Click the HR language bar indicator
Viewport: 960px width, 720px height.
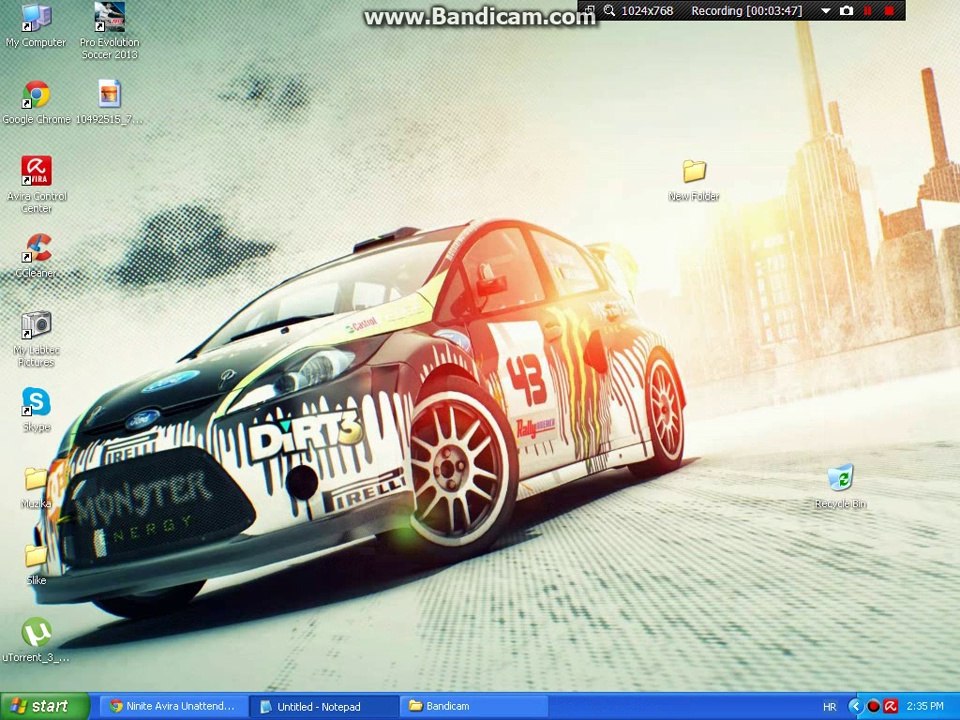[830, 707]
